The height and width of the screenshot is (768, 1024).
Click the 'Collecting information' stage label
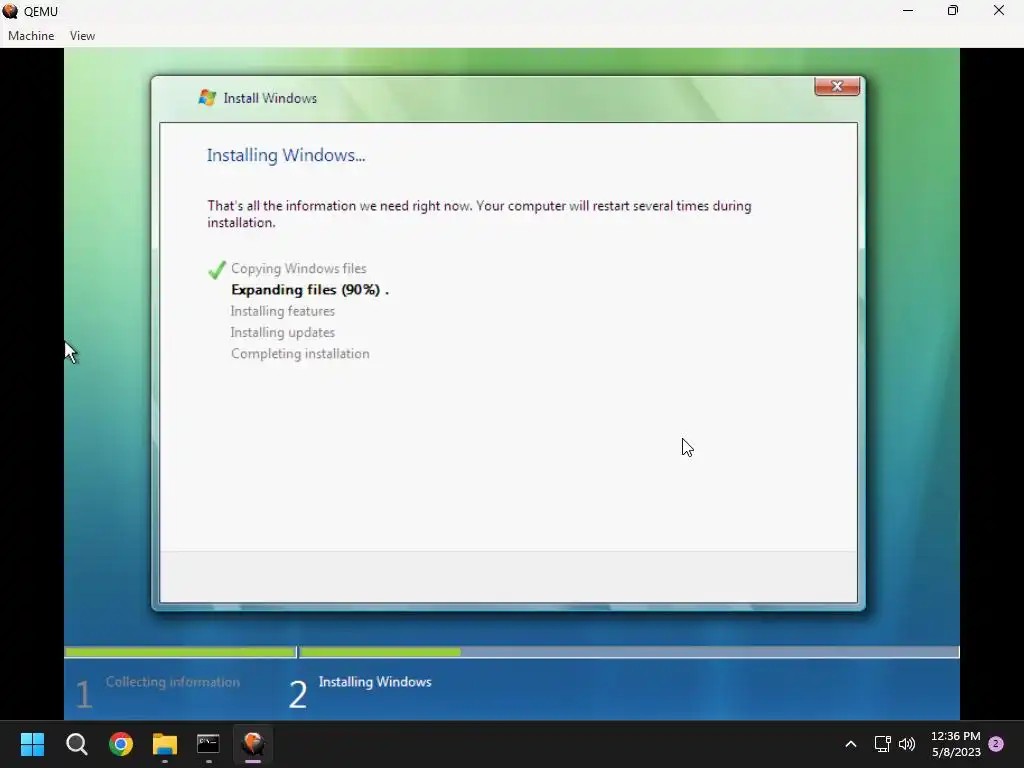[x=172, y=682]
